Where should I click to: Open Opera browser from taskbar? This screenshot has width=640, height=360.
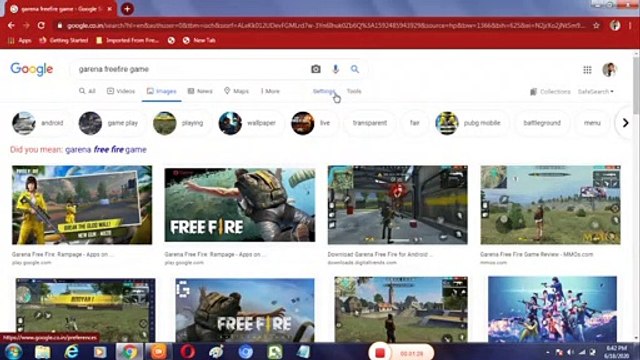coord(188,351)
